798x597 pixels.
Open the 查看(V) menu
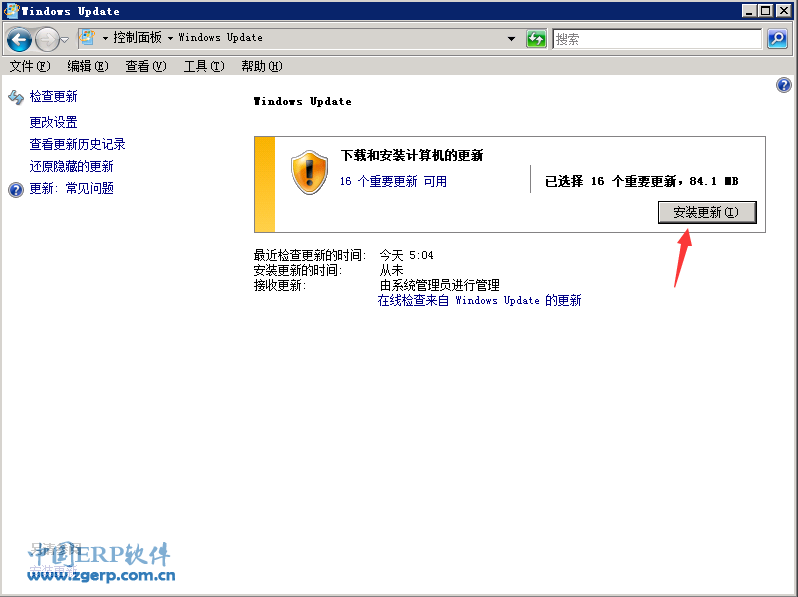coord(146,66)
